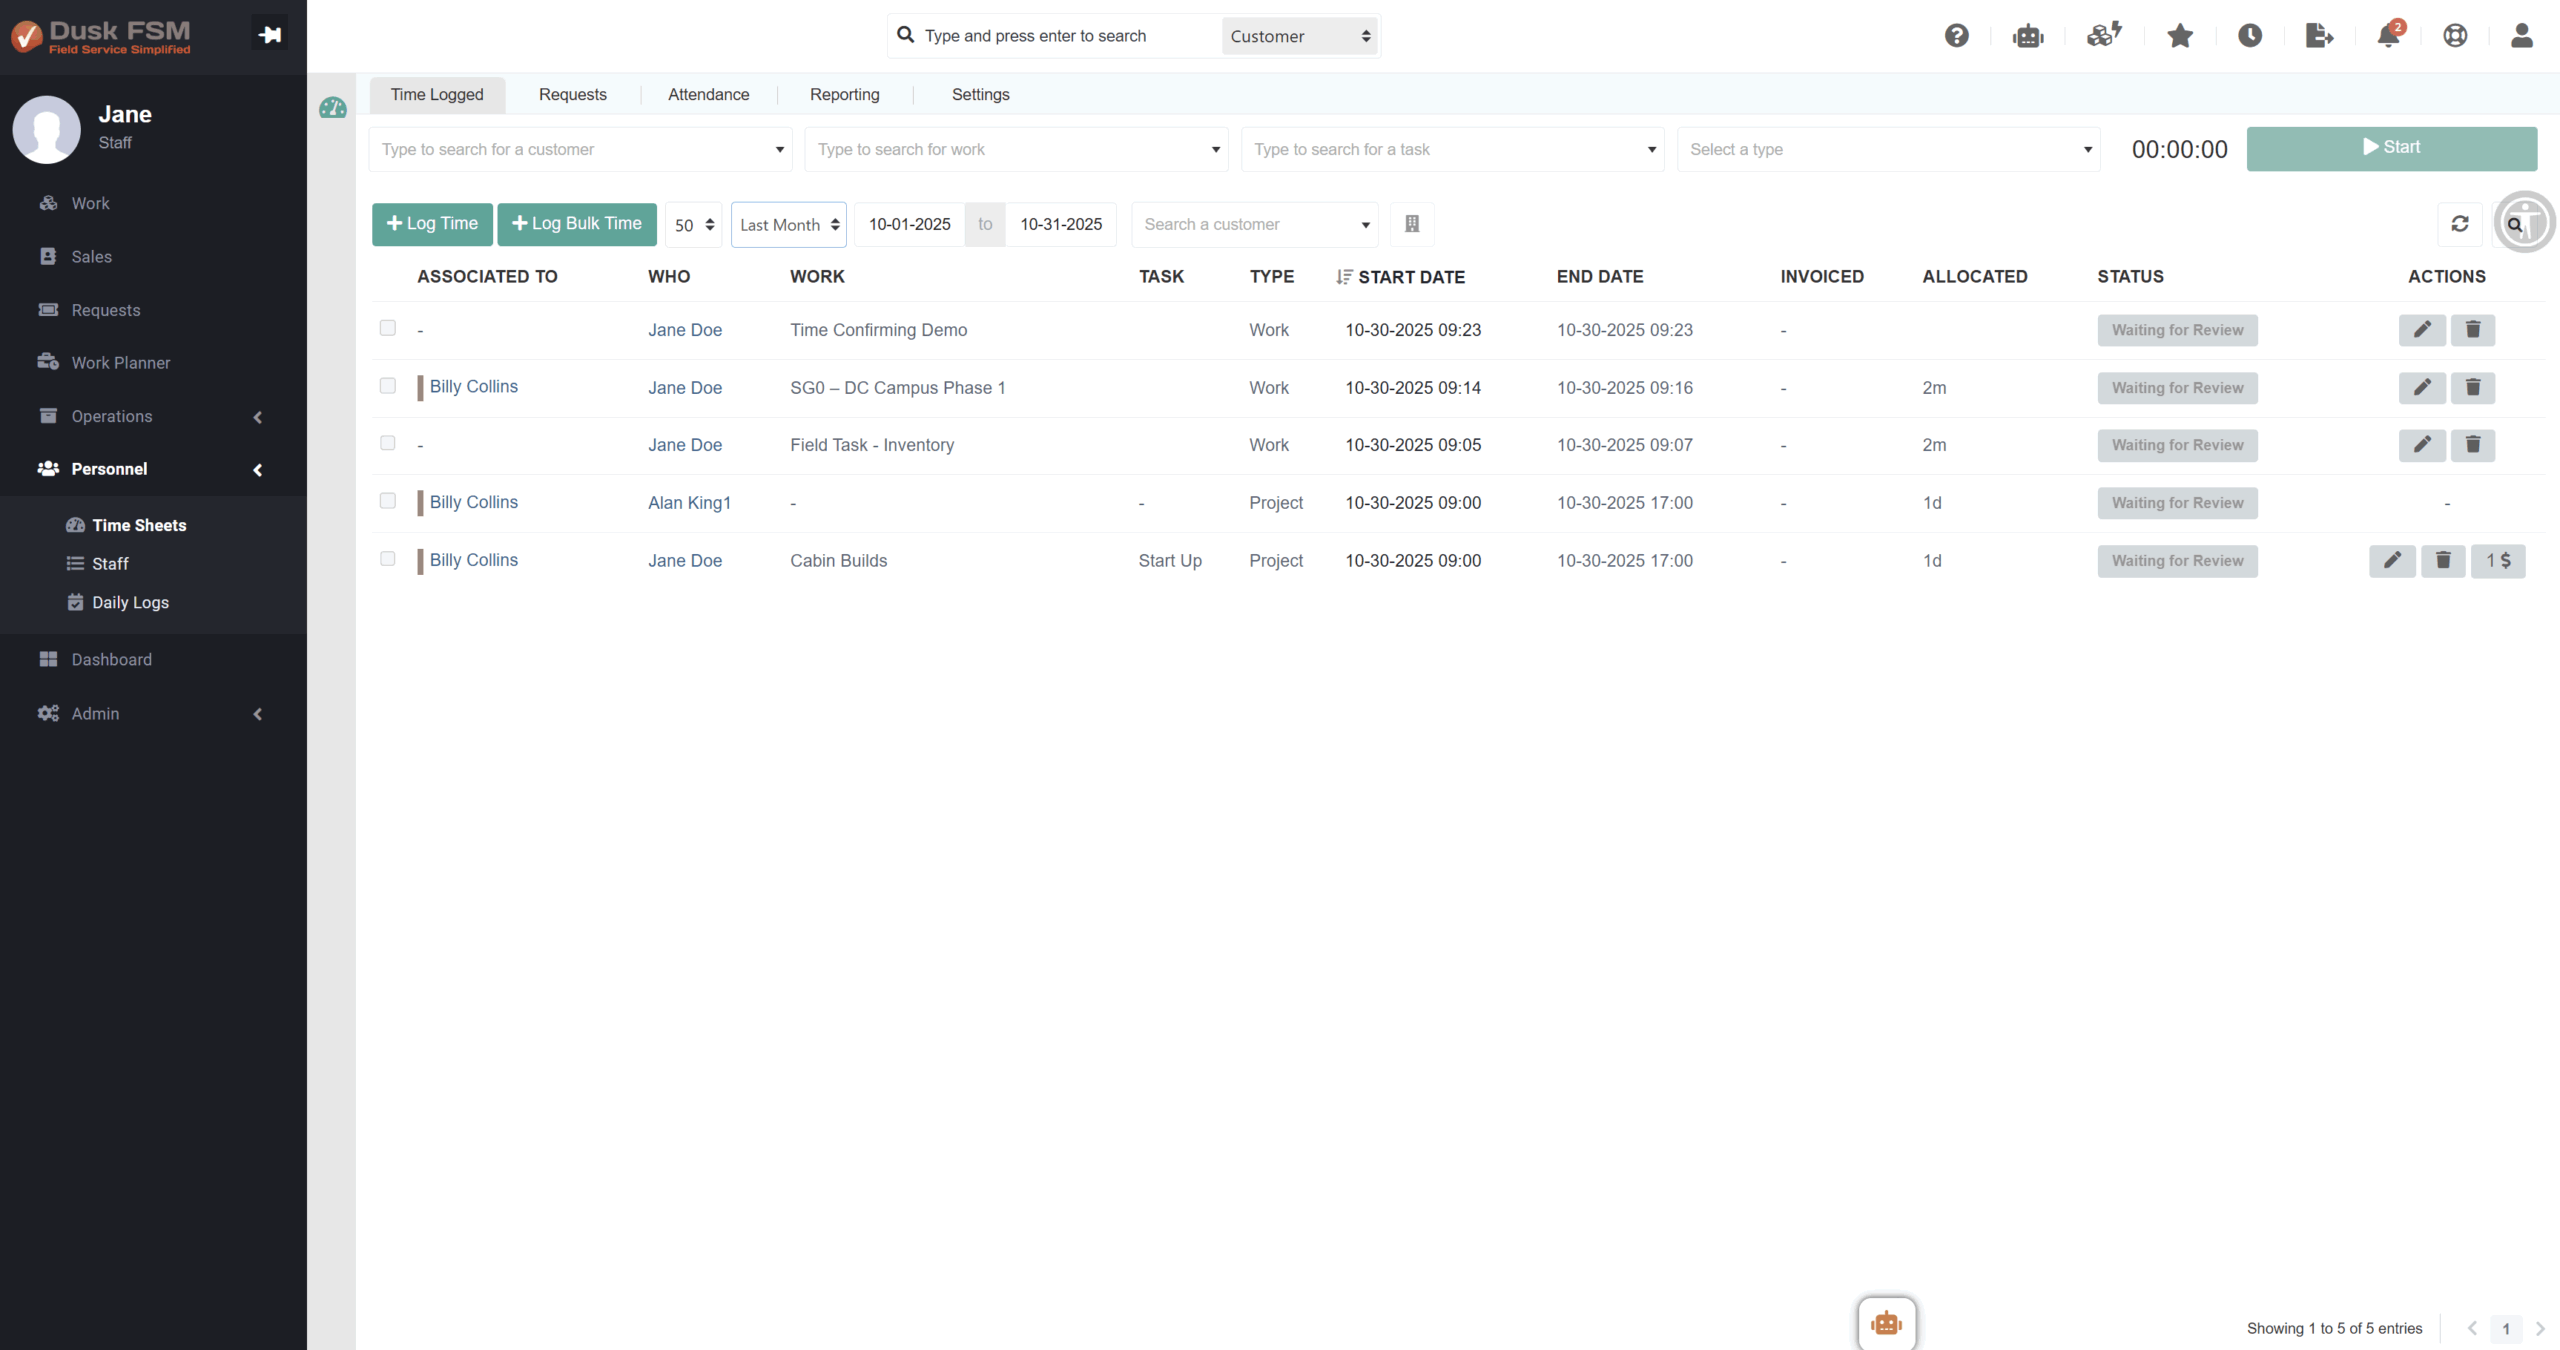2560x1350 pixels.
Task: Click the start date field 10-01-2025
Action: click(909, 224)
